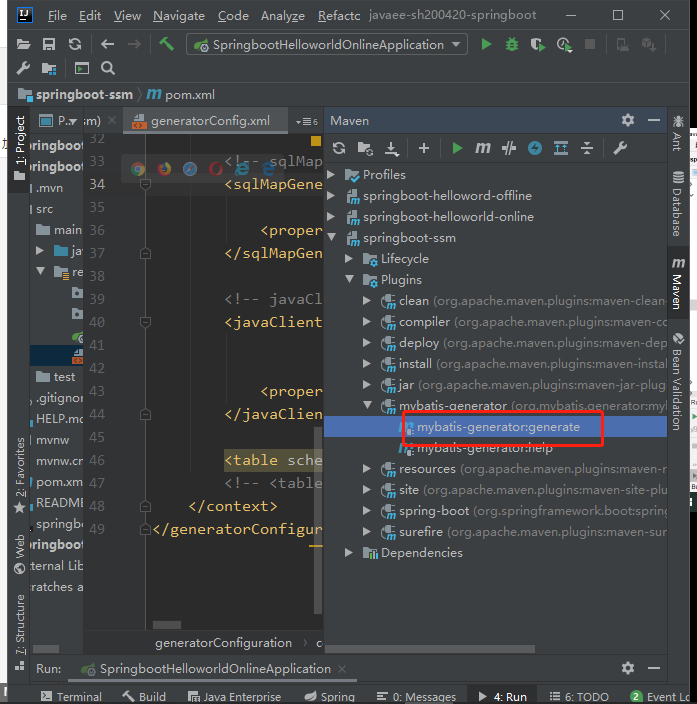Image resolution: width=697 pixels, height=704 pixels.
Task: Expand springboot-helloworld-online Maven project
Action: [331, 216]
